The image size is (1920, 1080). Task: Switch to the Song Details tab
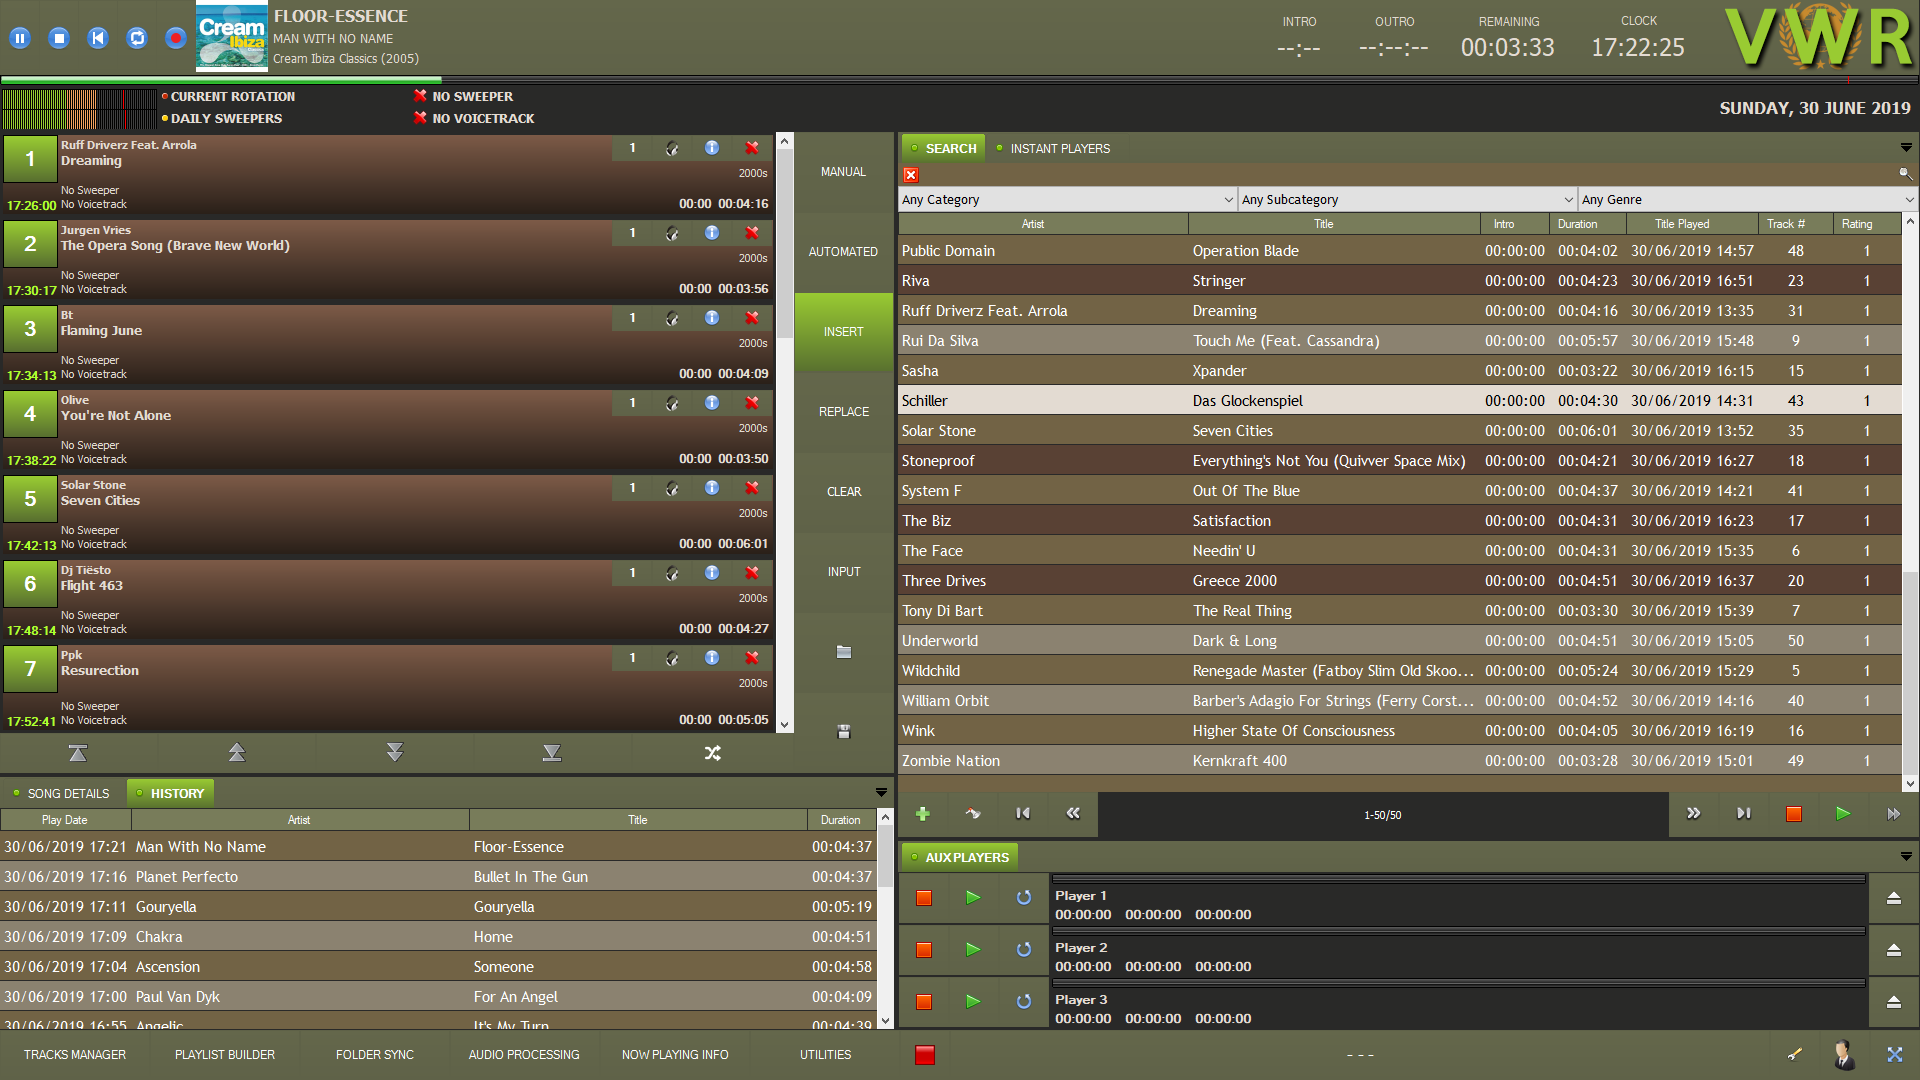click(x=61, y=794)
